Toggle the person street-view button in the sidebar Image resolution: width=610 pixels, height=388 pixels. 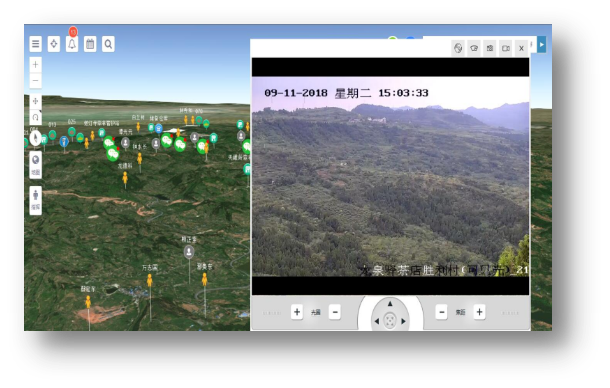click(x=35, y=200)
